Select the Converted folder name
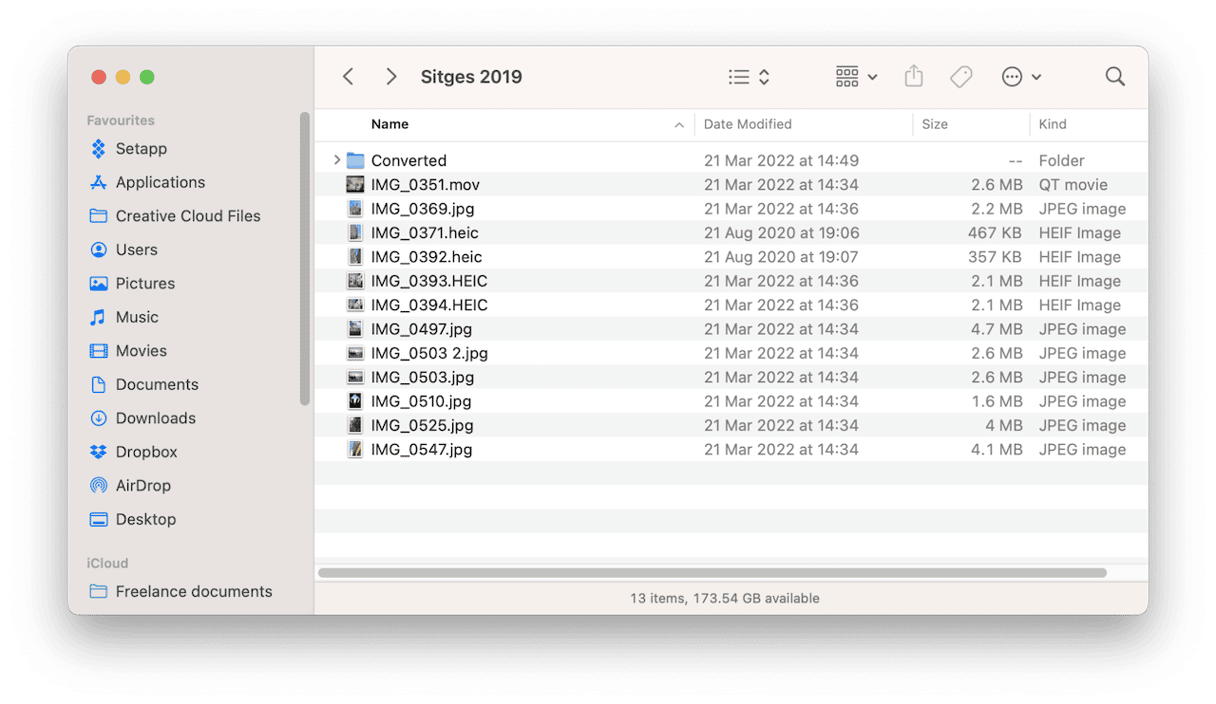The image size is (1216, 704). pyautogui.click(x=409, y=160)
